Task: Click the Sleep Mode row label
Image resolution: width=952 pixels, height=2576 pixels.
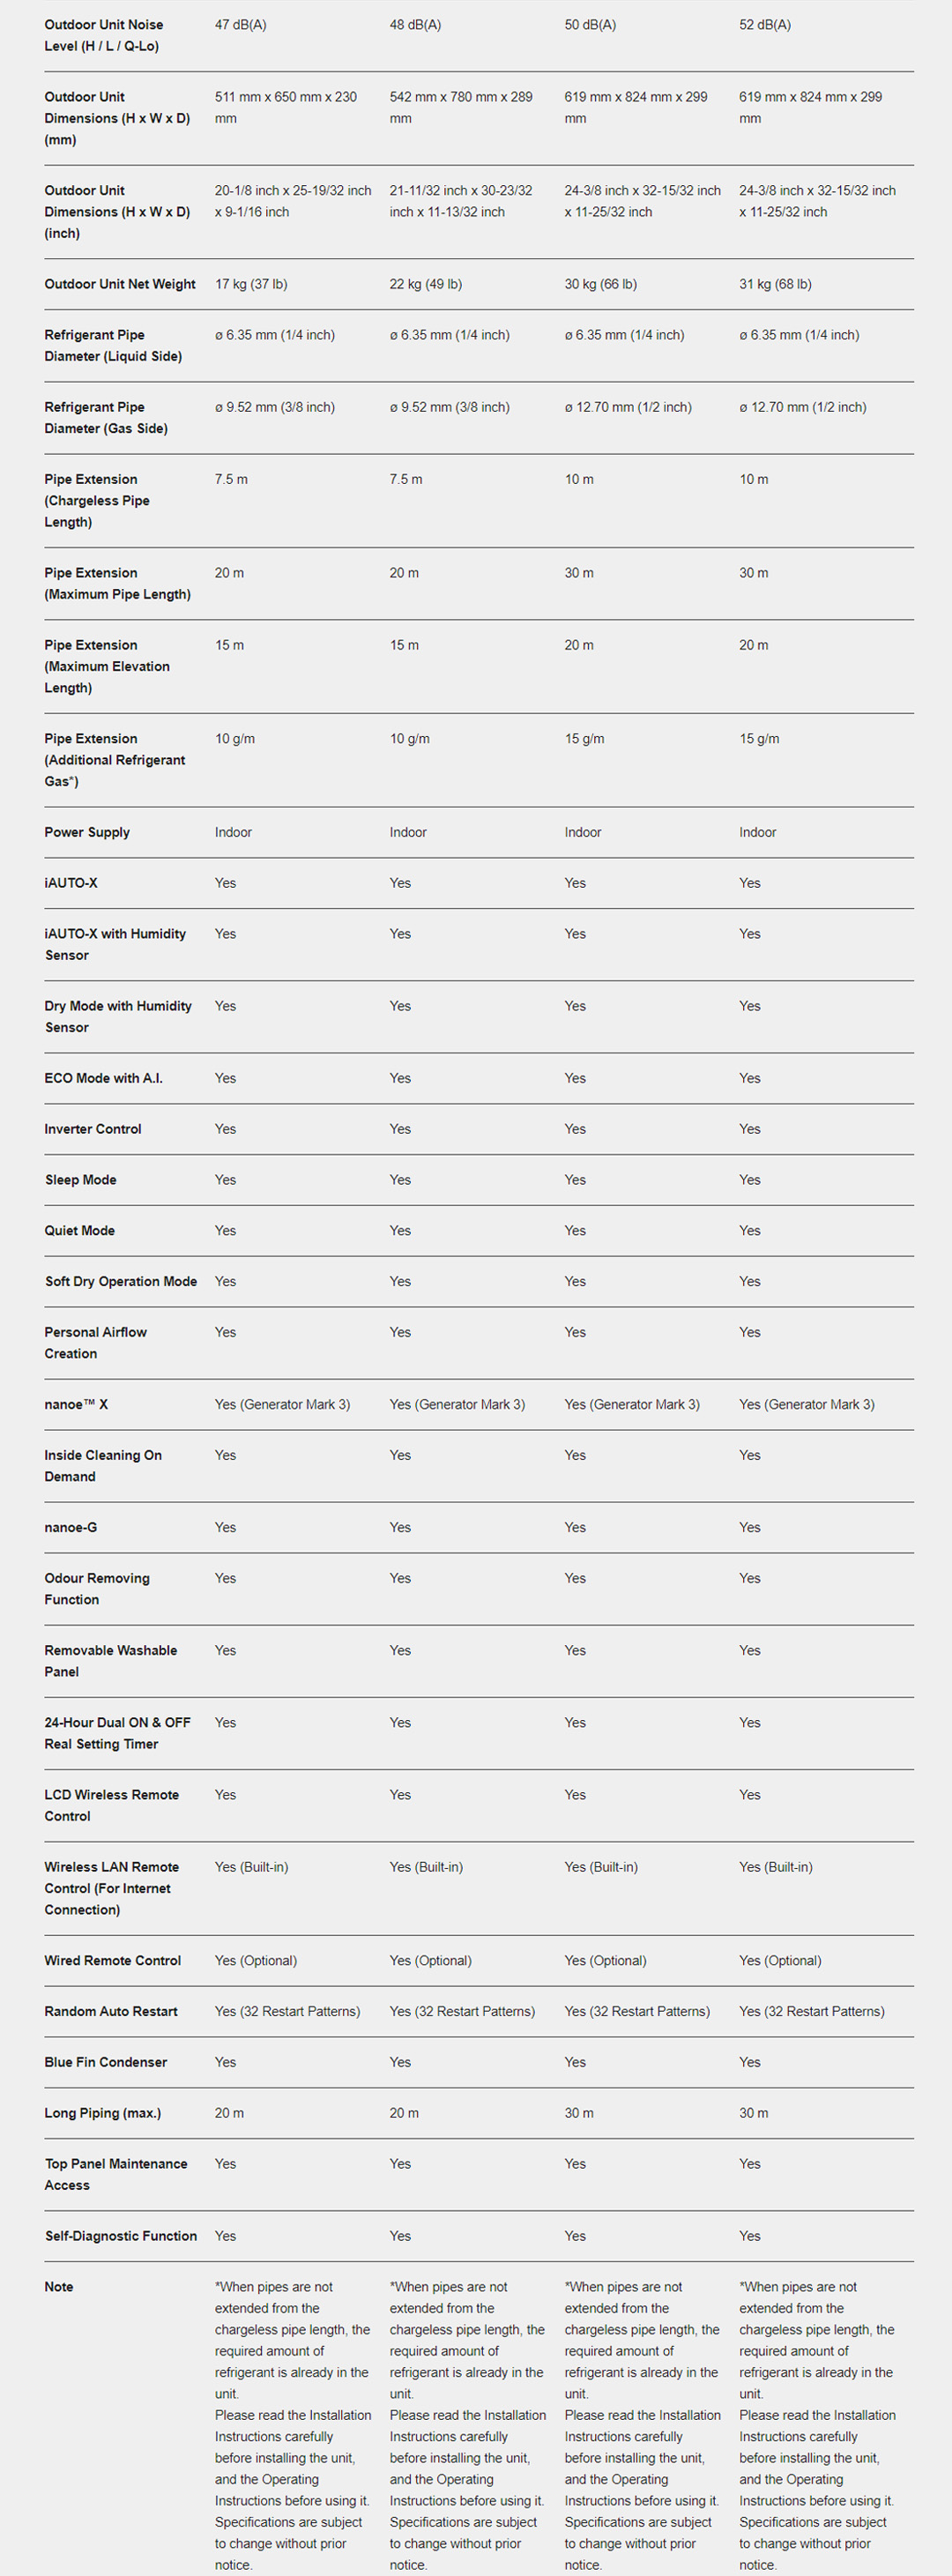Action: pyautogui.click(x=80, y=1180)
